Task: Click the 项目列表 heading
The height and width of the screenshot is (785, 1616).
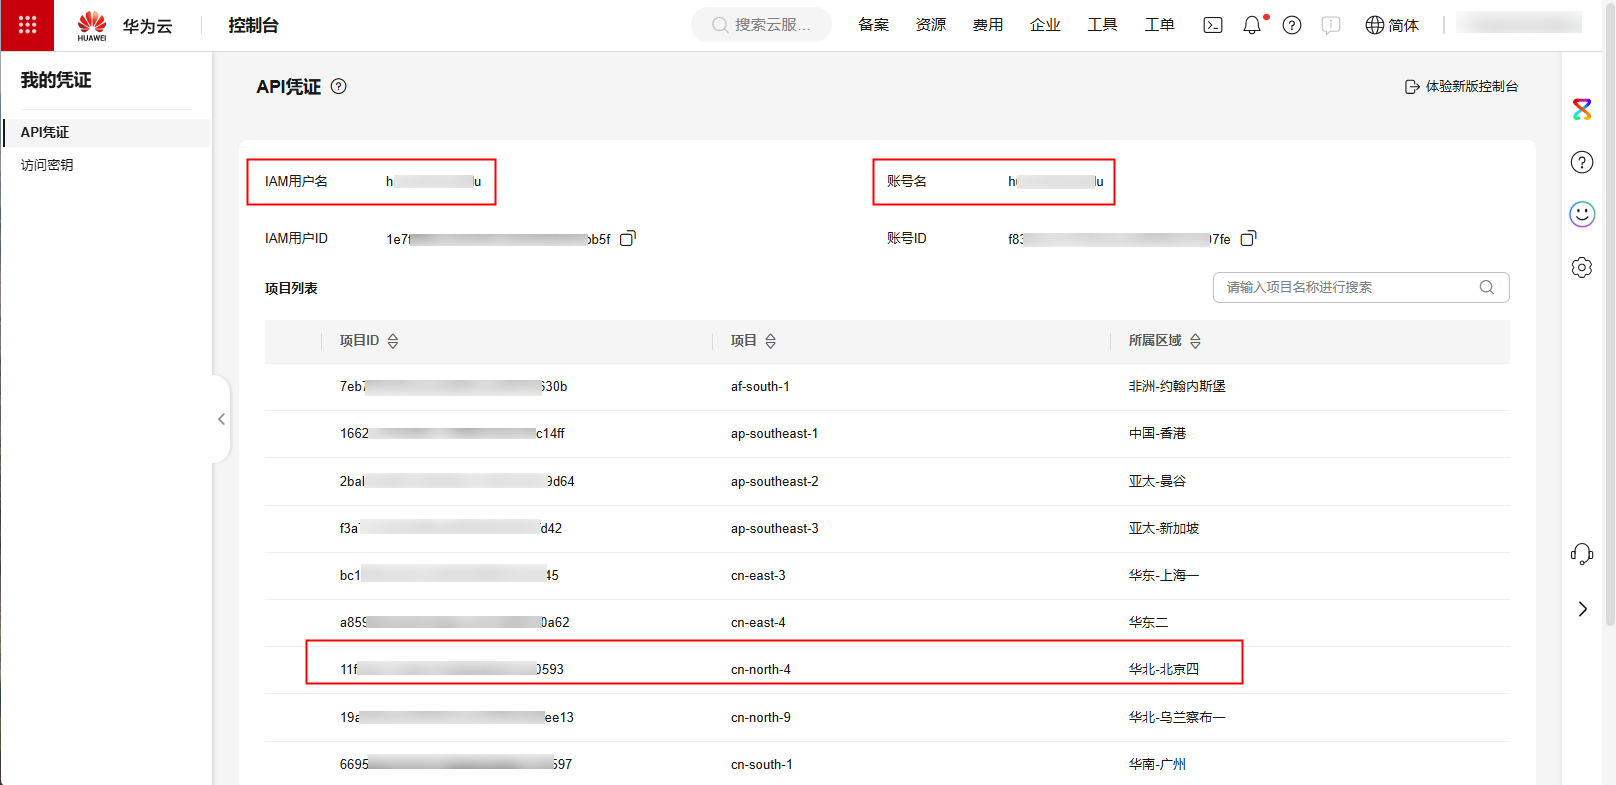Action: click(x=291, y=289)
